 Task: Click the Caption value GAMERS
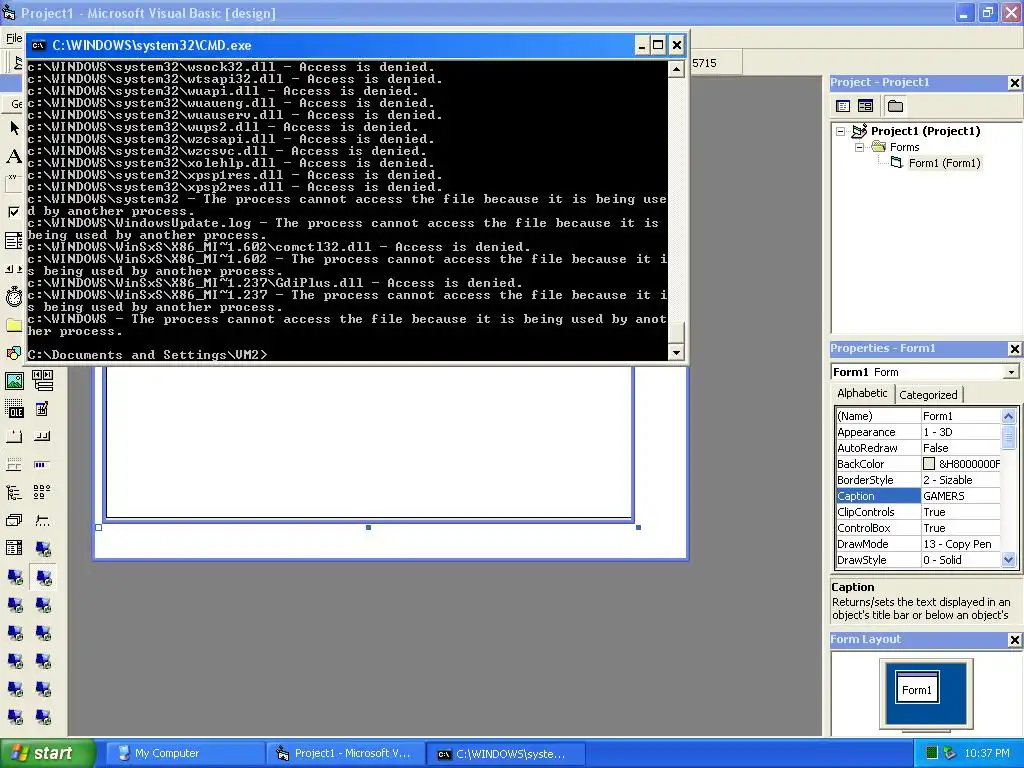[944, 496]
